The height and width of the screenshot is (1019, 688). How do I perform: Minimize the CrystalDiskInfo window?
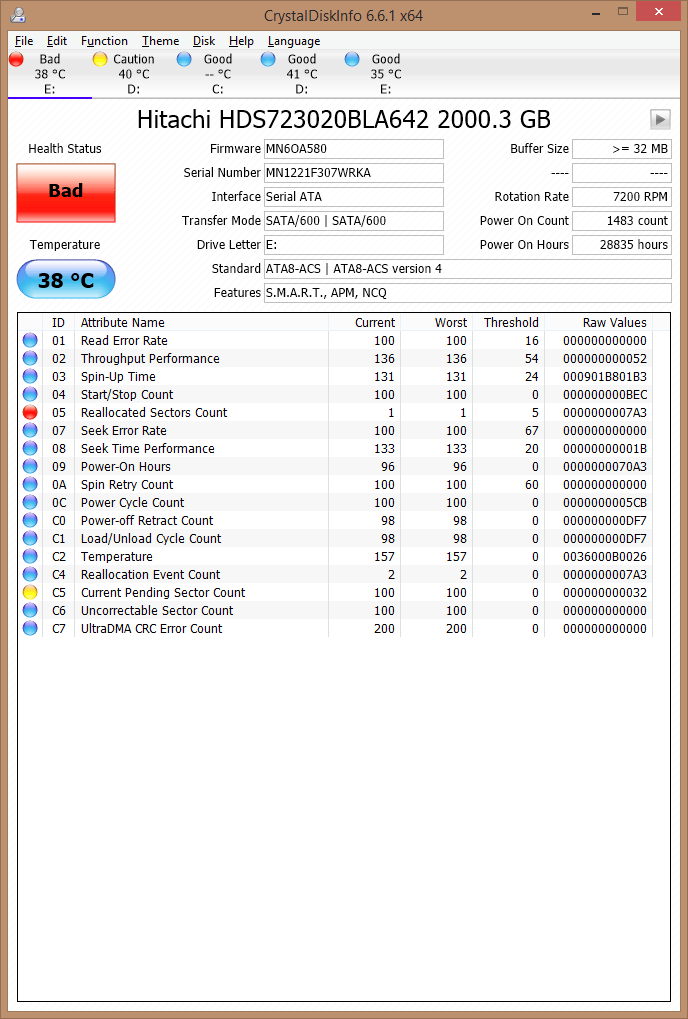point(596,12)
